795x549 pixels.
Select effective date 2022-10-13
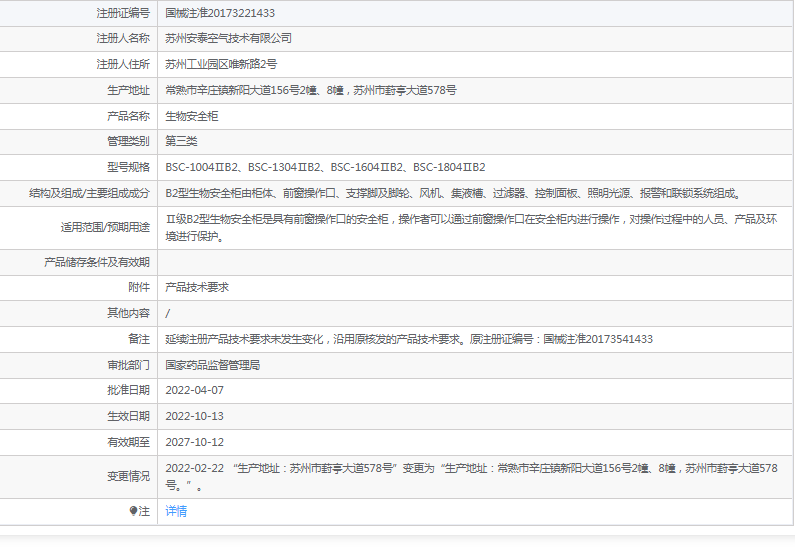pyautogui.click(x=194, y=416)
